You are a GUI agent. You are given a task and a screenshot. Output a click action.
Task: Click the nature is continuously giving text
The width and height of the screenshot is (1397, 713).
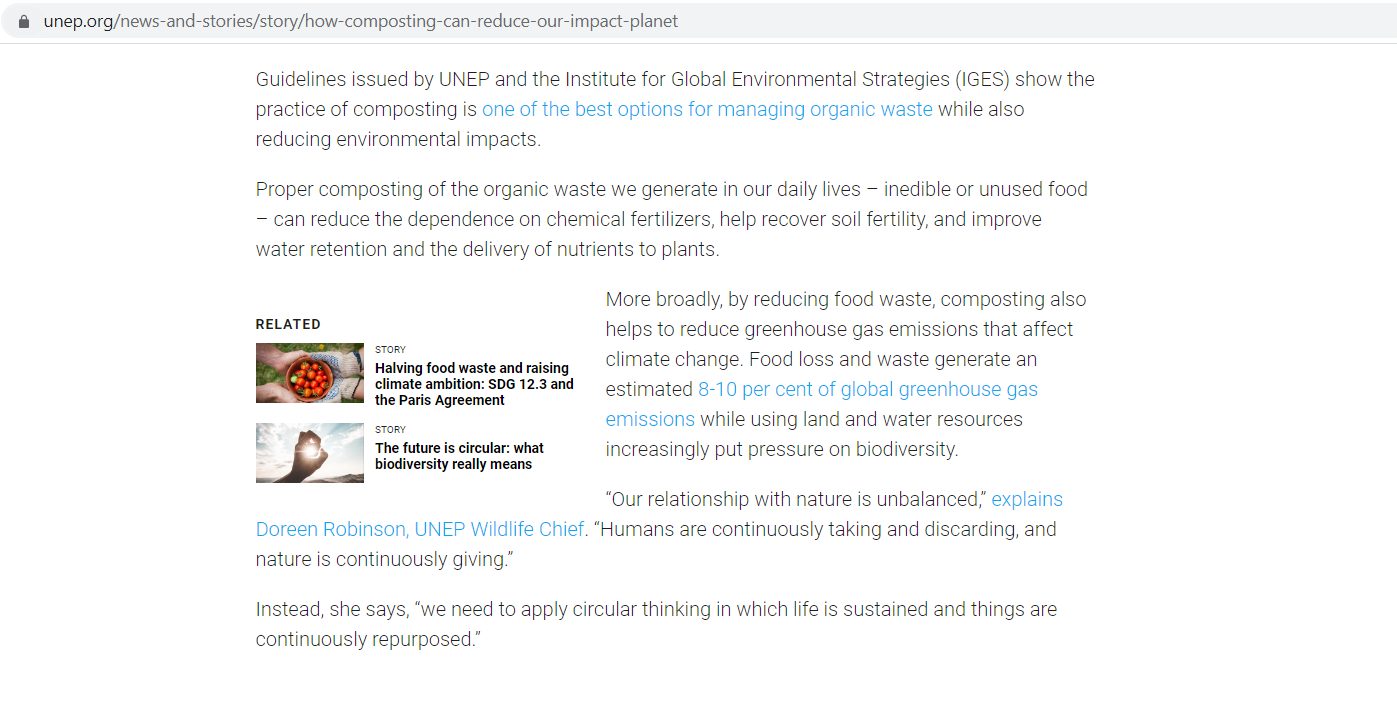coord(384,559)
